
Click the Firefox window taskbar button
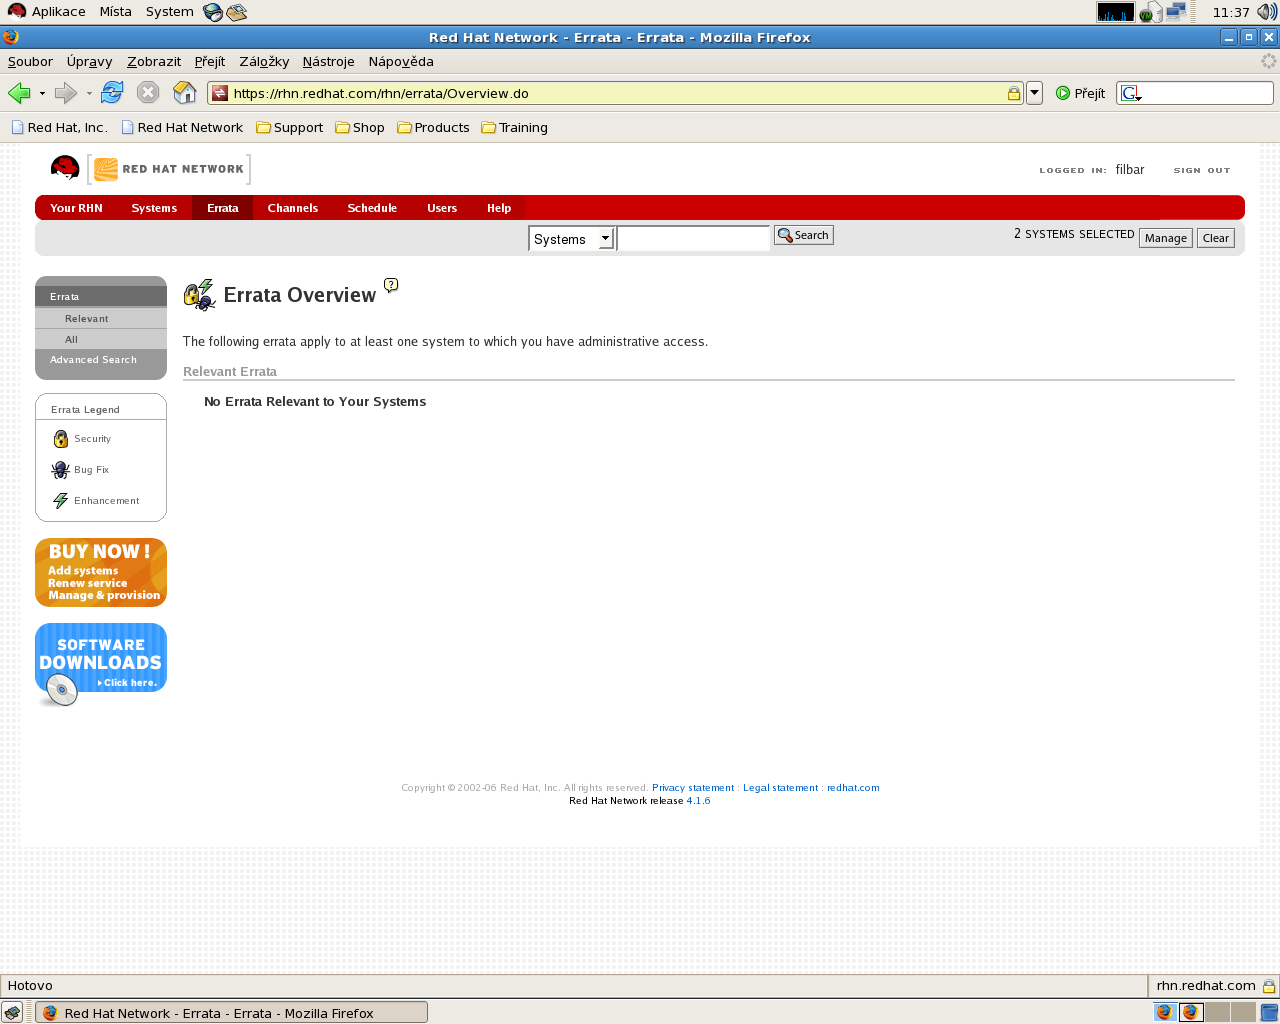pos(231,1013)
